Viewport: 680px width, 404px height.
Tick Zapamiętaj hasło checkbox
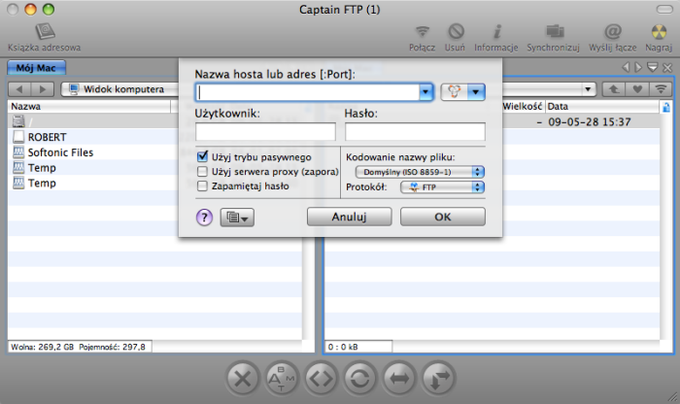[202, 186]
